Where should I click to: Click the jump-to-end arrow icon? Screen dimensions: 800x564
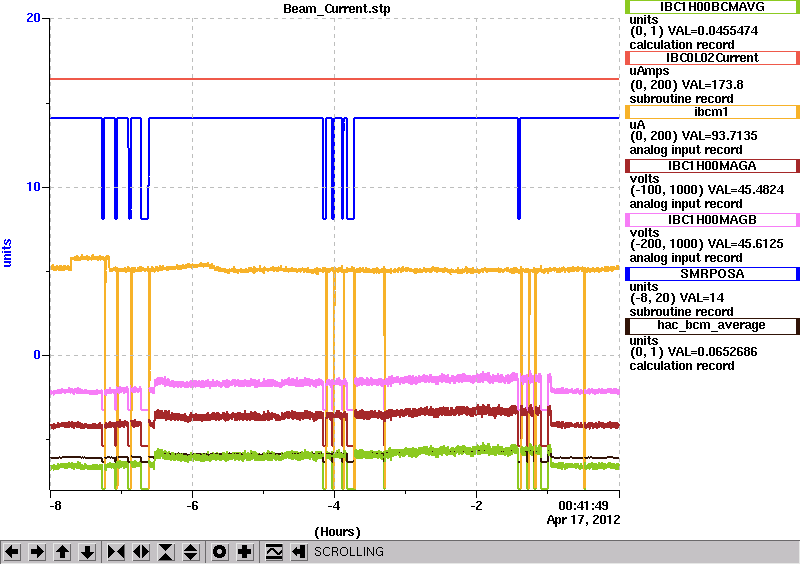click(299, 552)
